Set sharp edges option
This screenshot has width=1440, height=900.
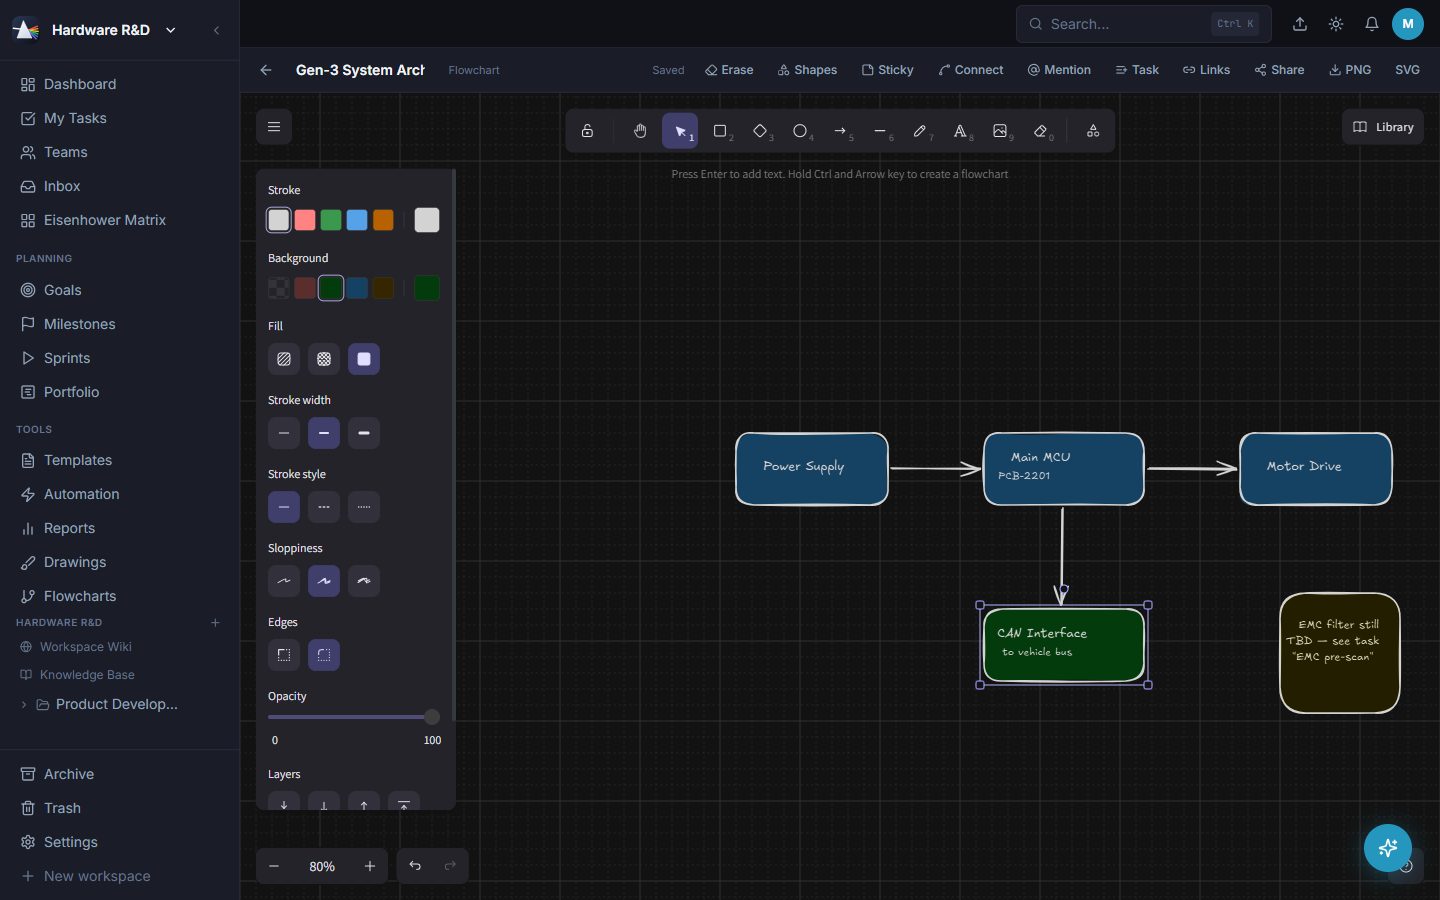[x=284, y=655]
